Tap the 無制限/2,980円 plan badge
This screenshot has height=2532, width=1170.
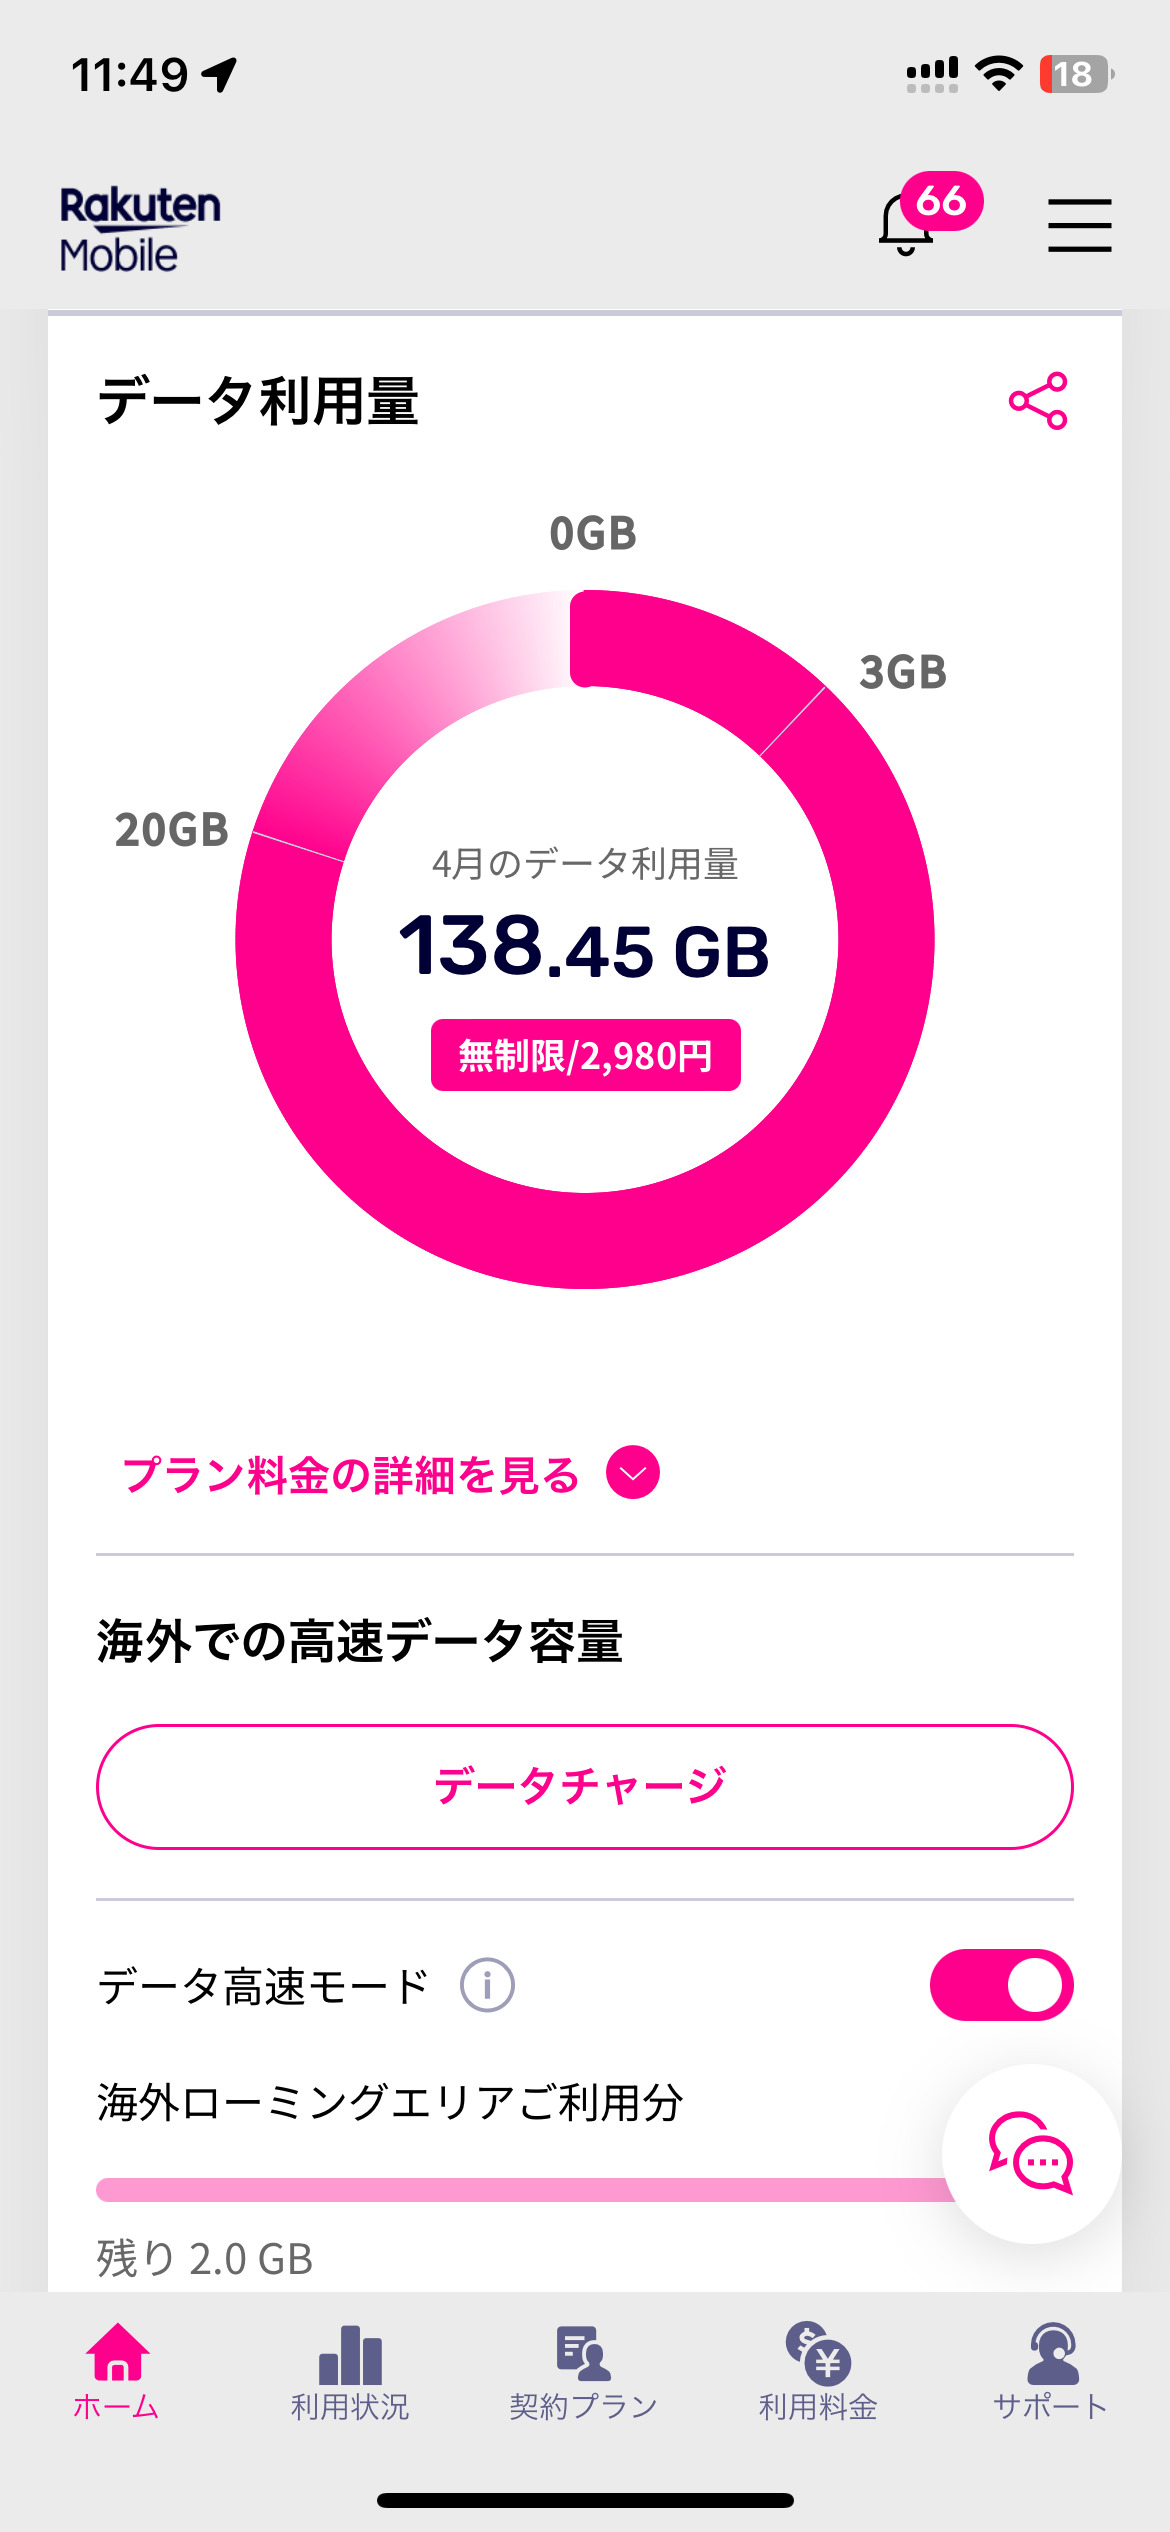click(x=585, y=1055)
